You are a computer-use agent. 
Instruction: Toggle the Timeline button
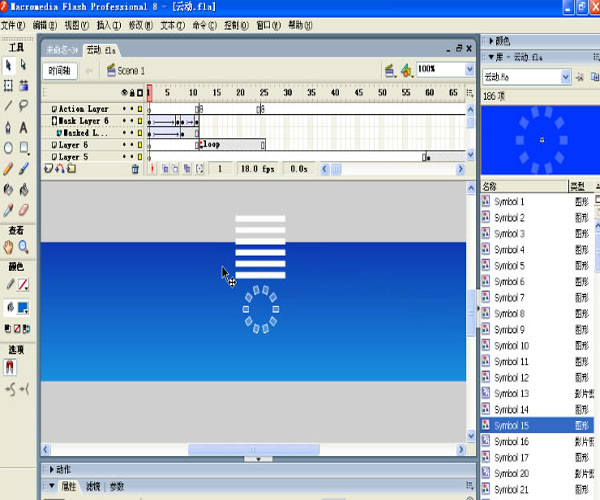point(60,70)
